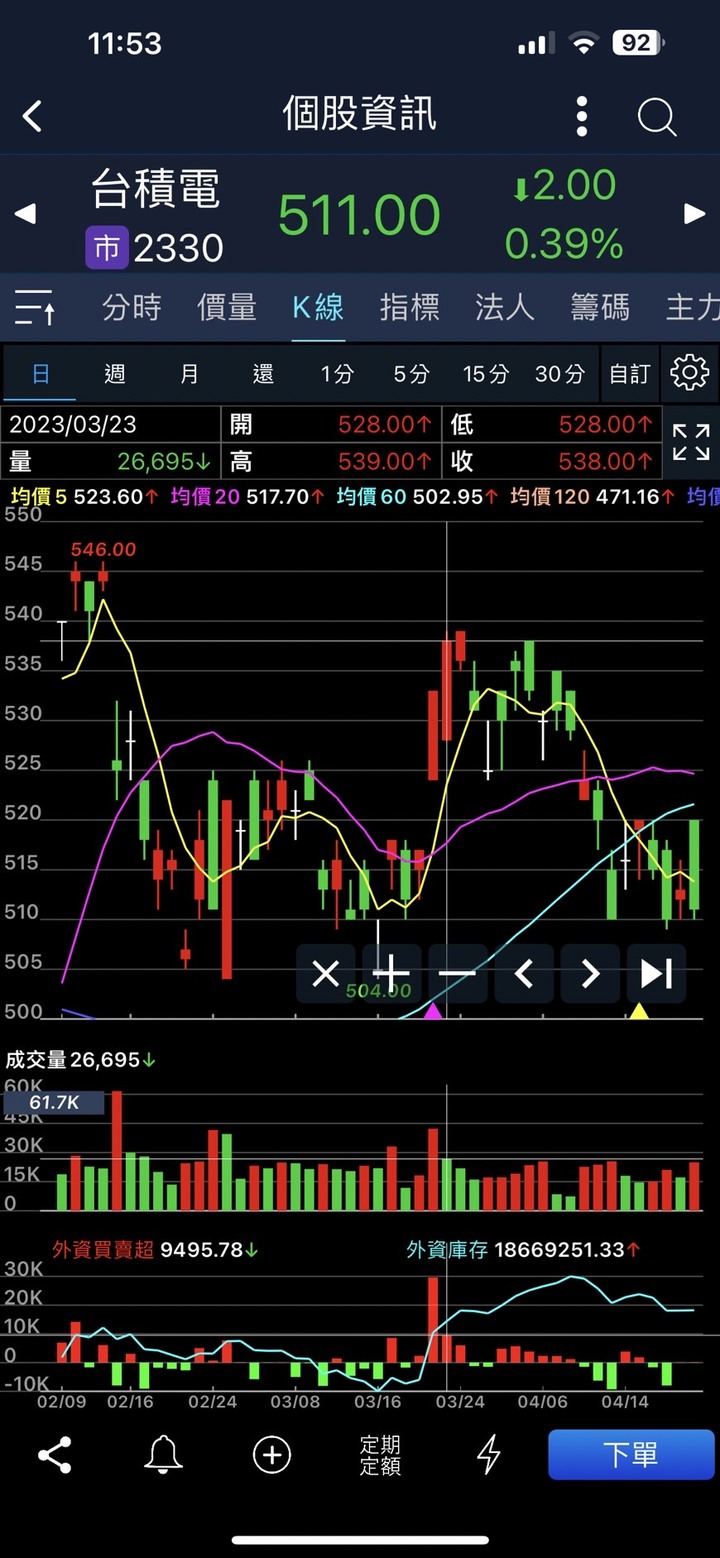Select monthly 月 chart period
This screenshot has height=1558, width=720.
coord(189,374)
